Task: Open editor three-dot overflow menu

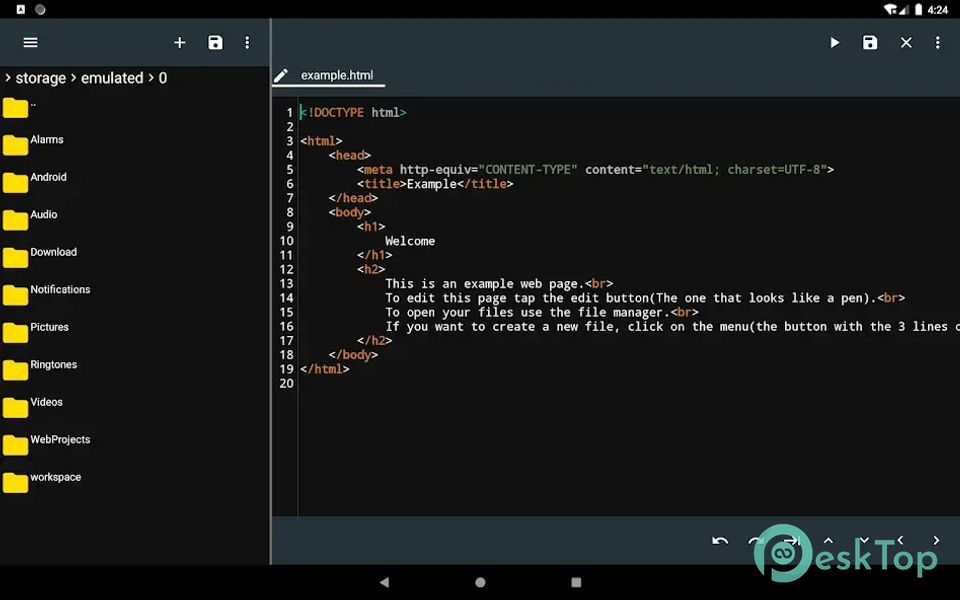Action: [x=937, y=42]
